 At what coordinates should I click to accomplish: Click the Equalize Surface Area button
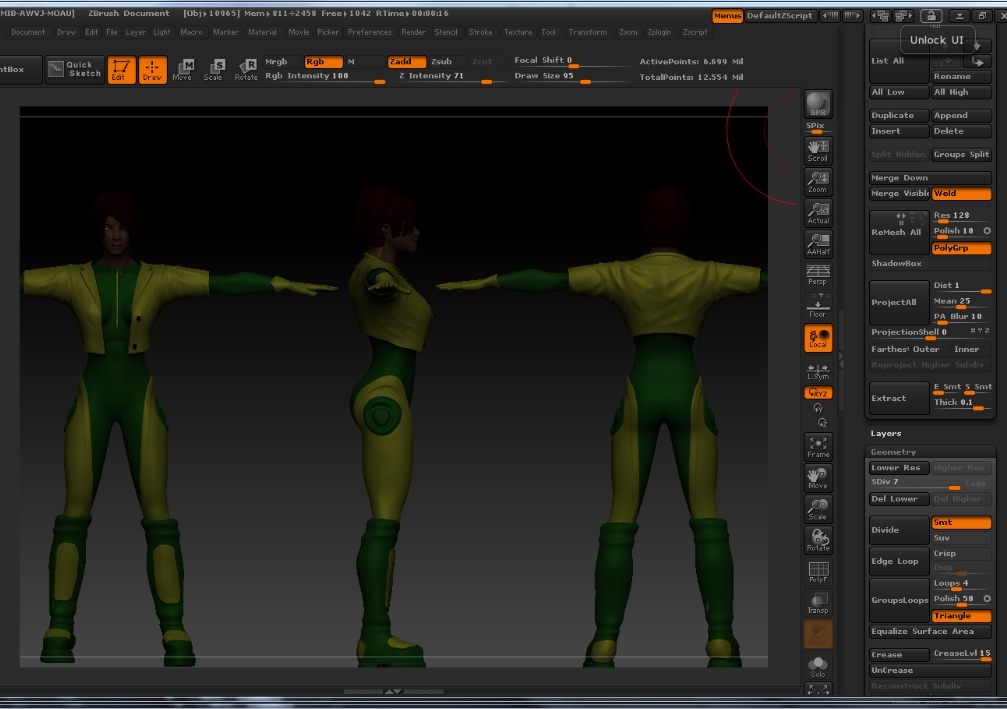pyautogui.click(x=930, y=631)
